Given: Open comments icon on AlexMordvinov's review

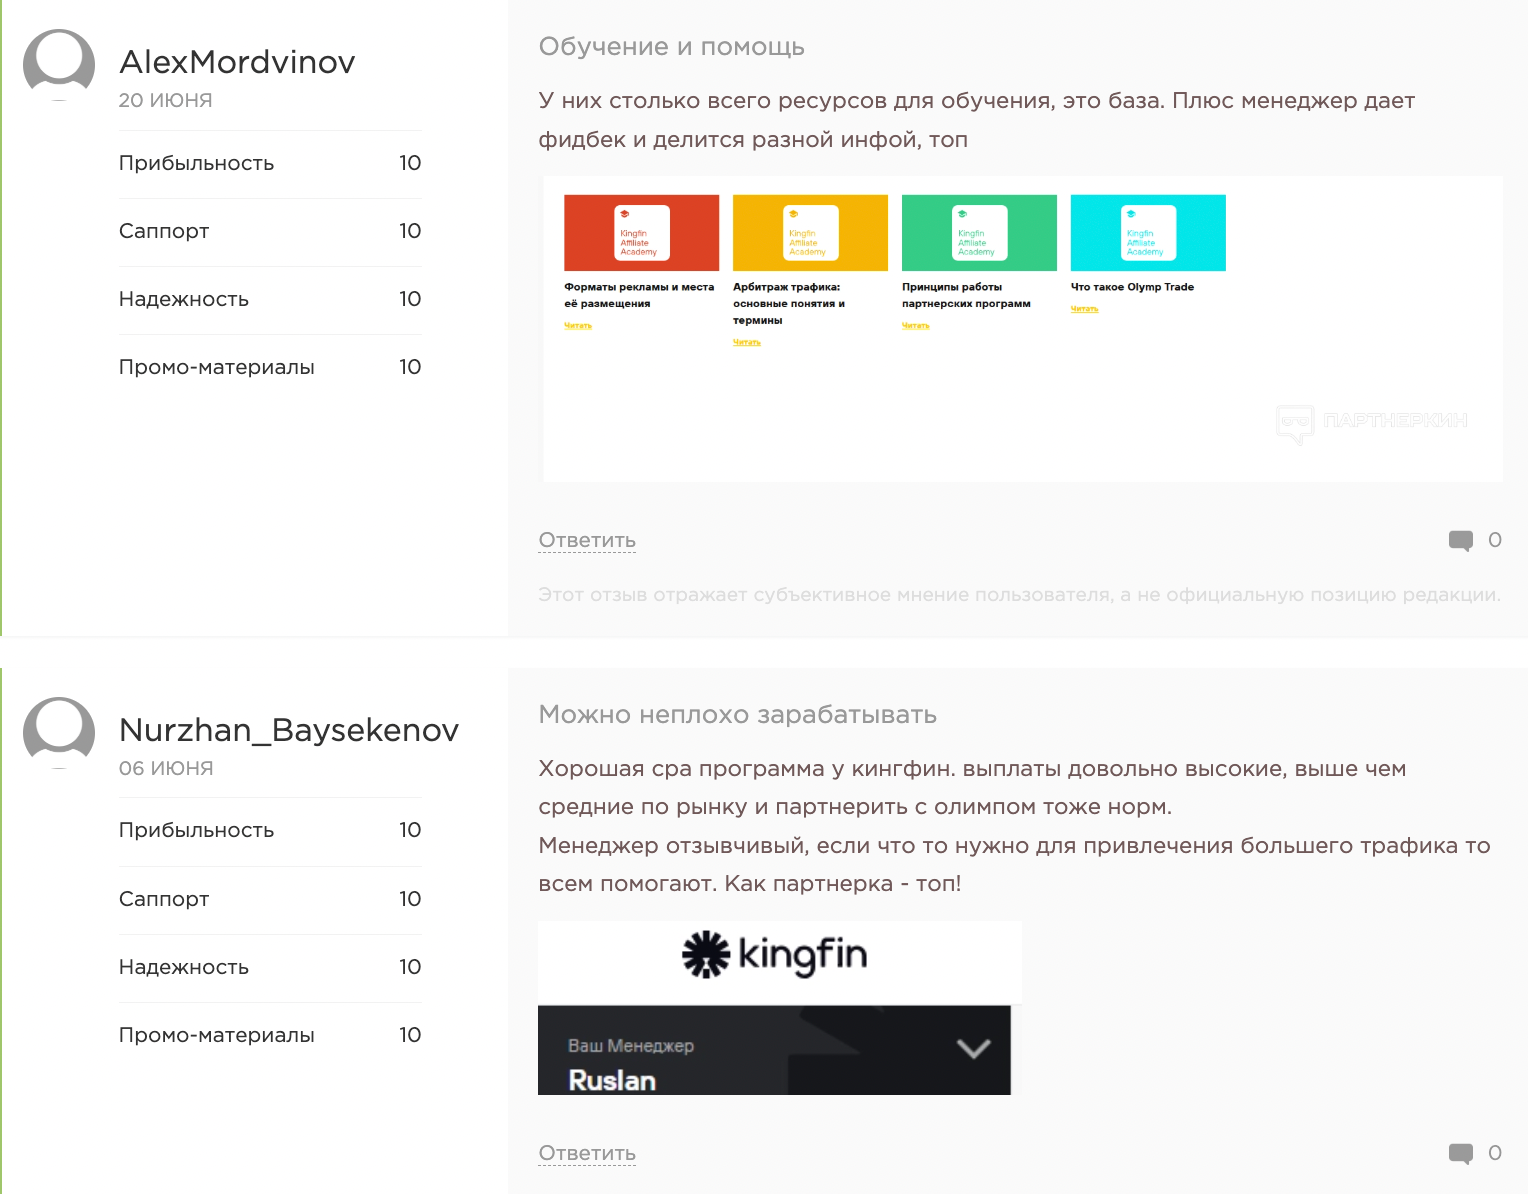Looking at the screenshot, I should [1461, 541].
